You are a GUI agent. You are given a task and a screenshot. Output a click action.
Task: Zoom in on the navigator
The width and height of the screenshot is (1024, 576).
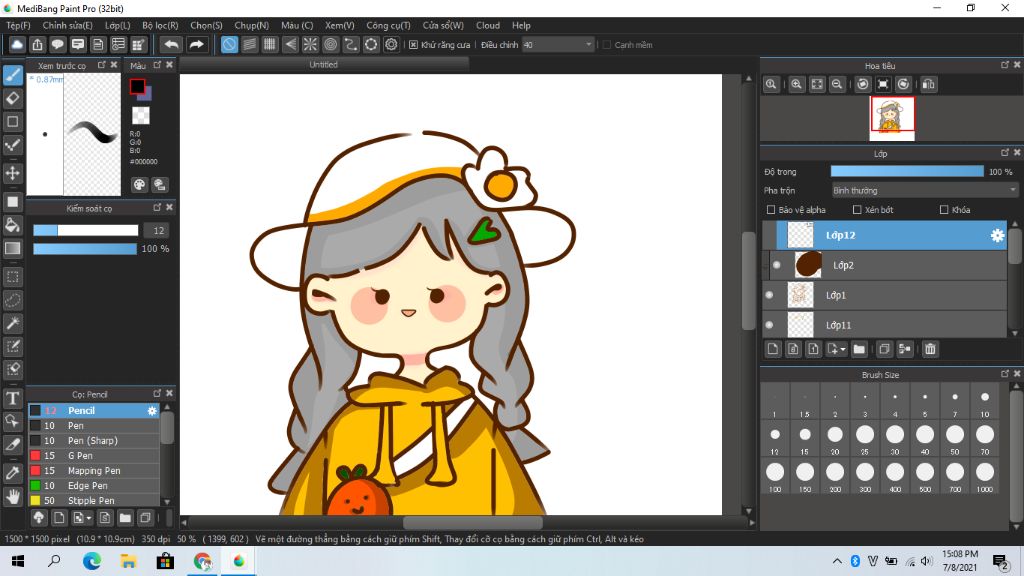click(796, 84)
